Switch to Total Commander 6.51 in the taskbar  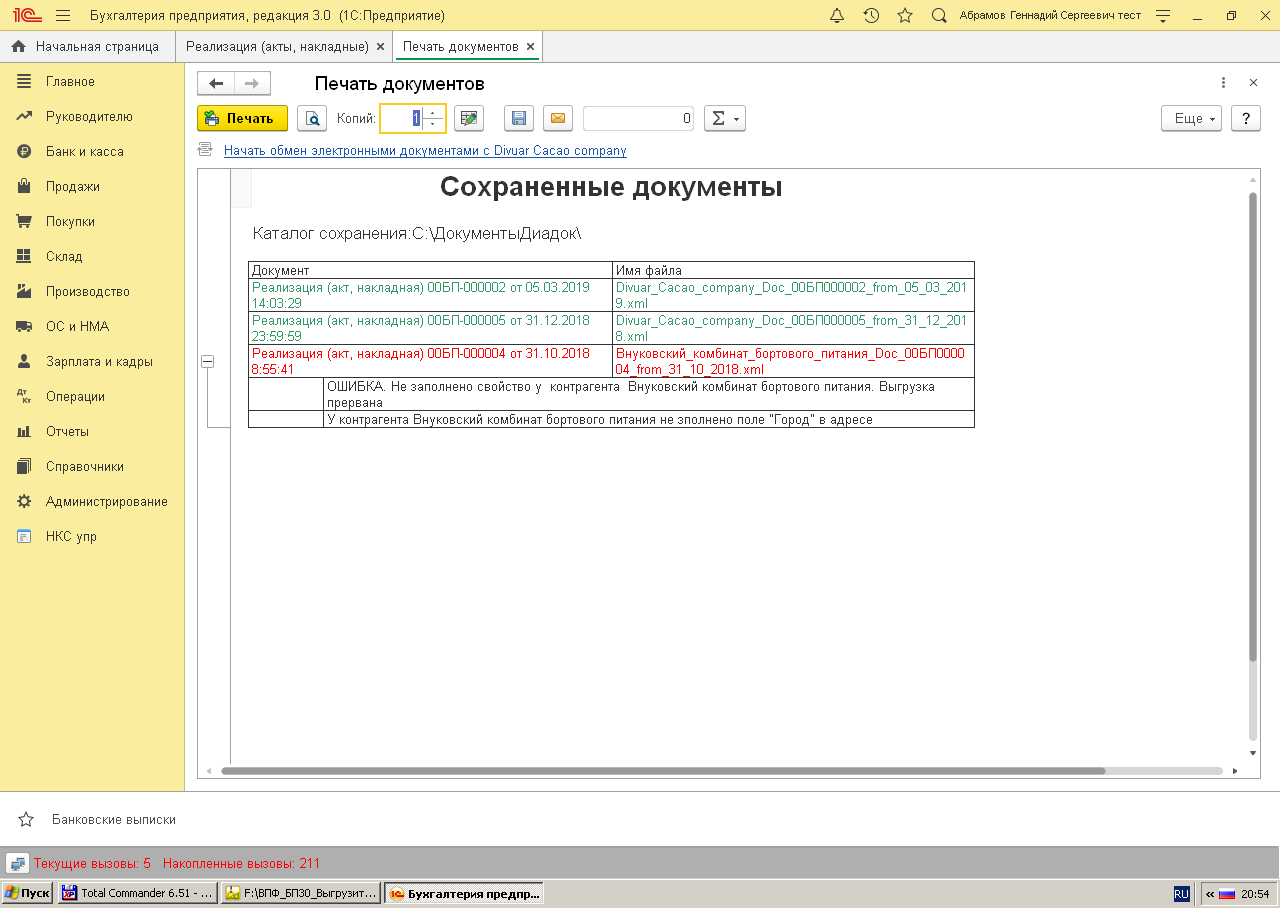(x=137, y=893)
